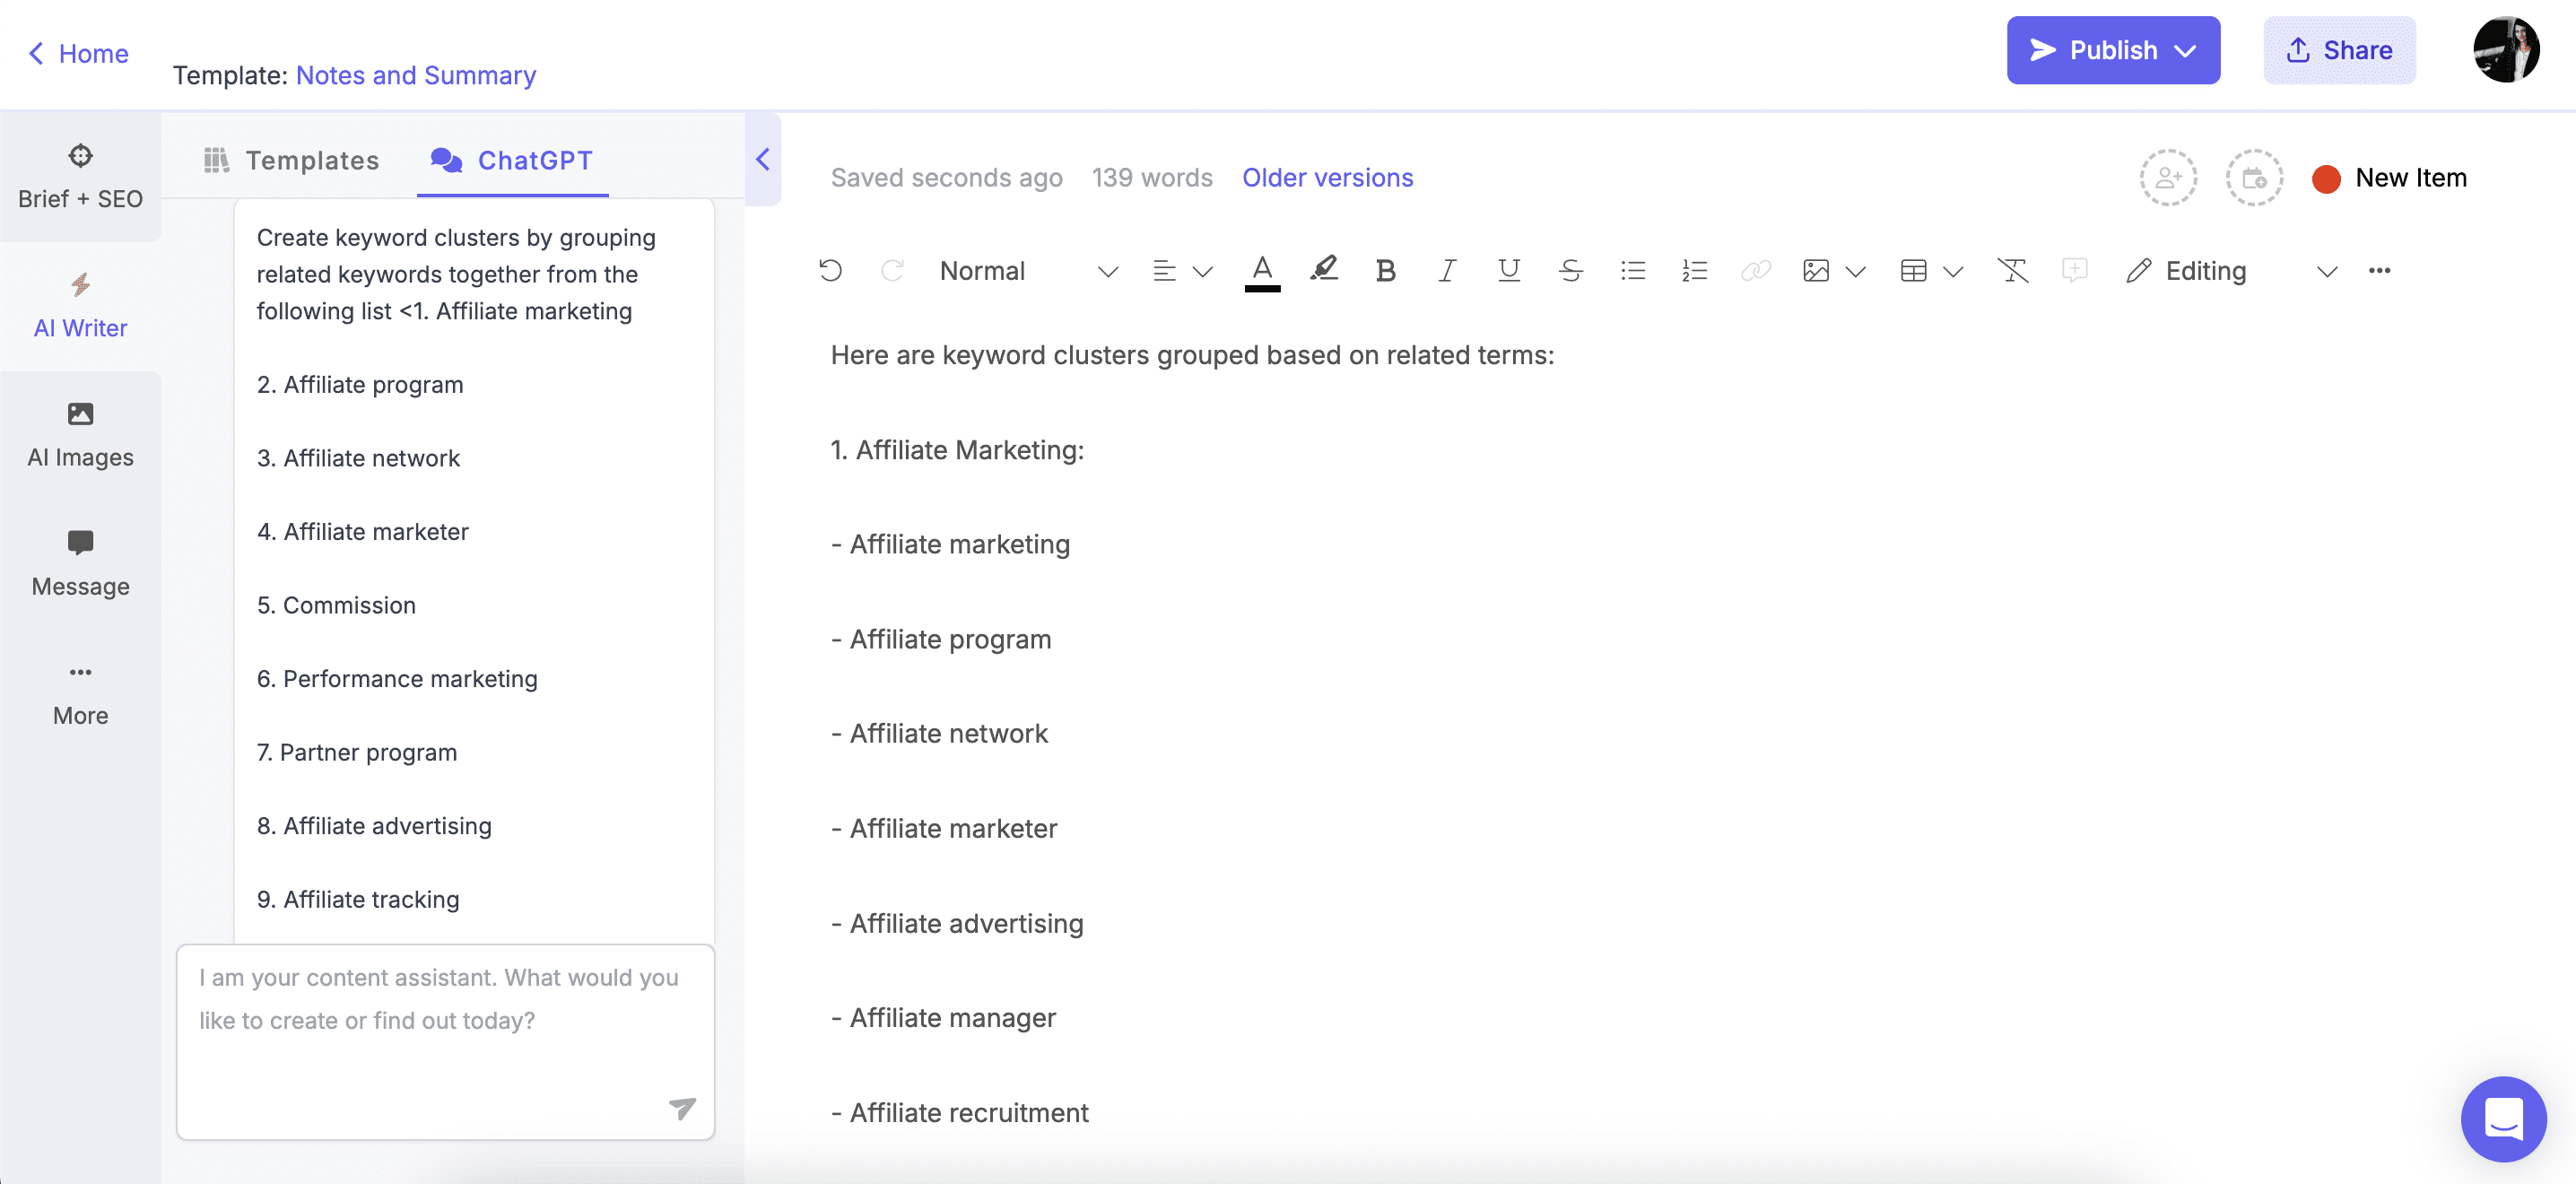The width and height of the screenshot is (2576, 1184).
Task: Click the Share button
Action: click(x=2339, y=50)
